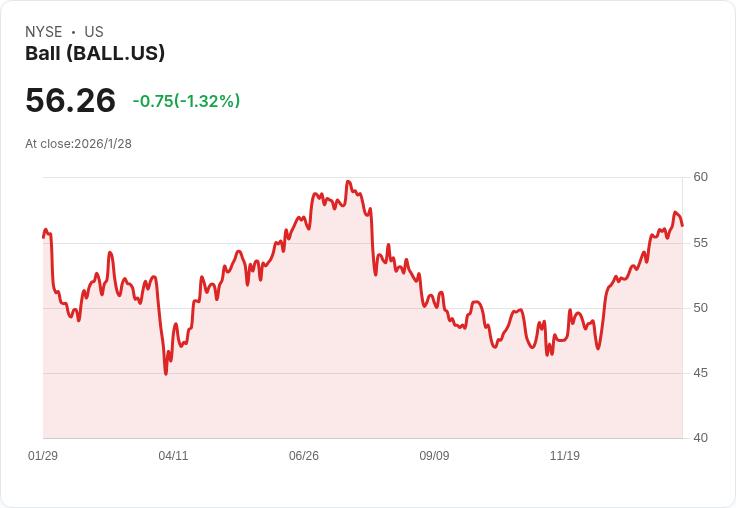Click the line's leftmost starting point
The height and width of the screenshot is (508, 736).
[x=44, y=238]
